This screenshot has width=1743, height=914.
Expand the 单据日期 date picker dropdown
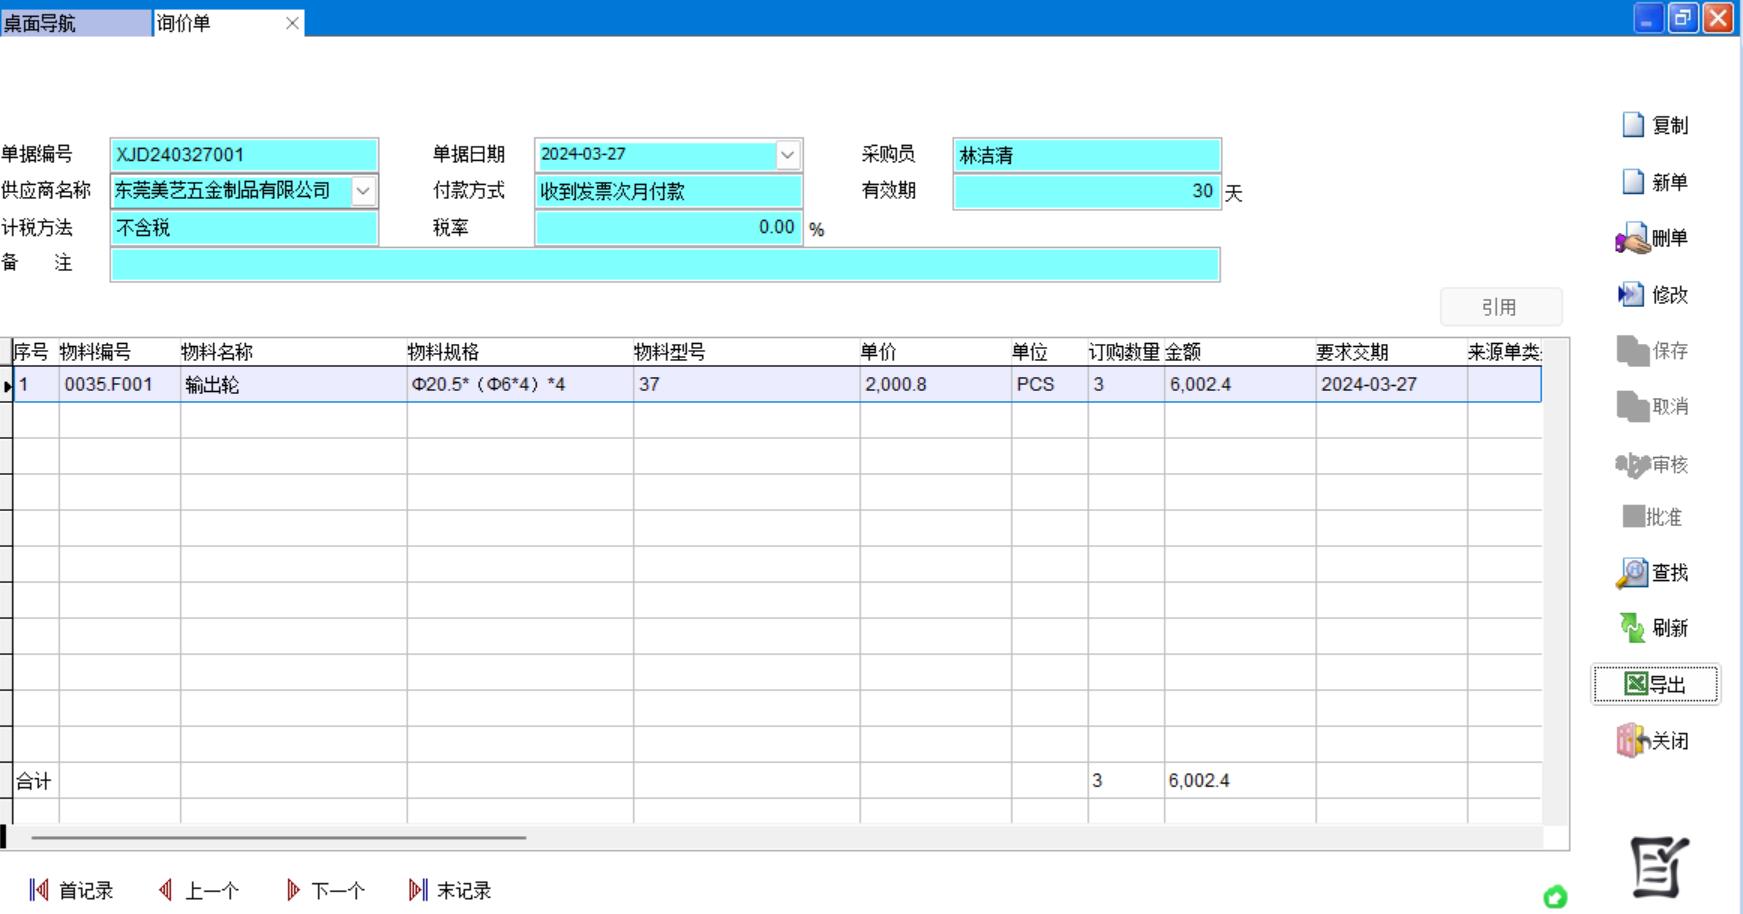tap(789, 154)
